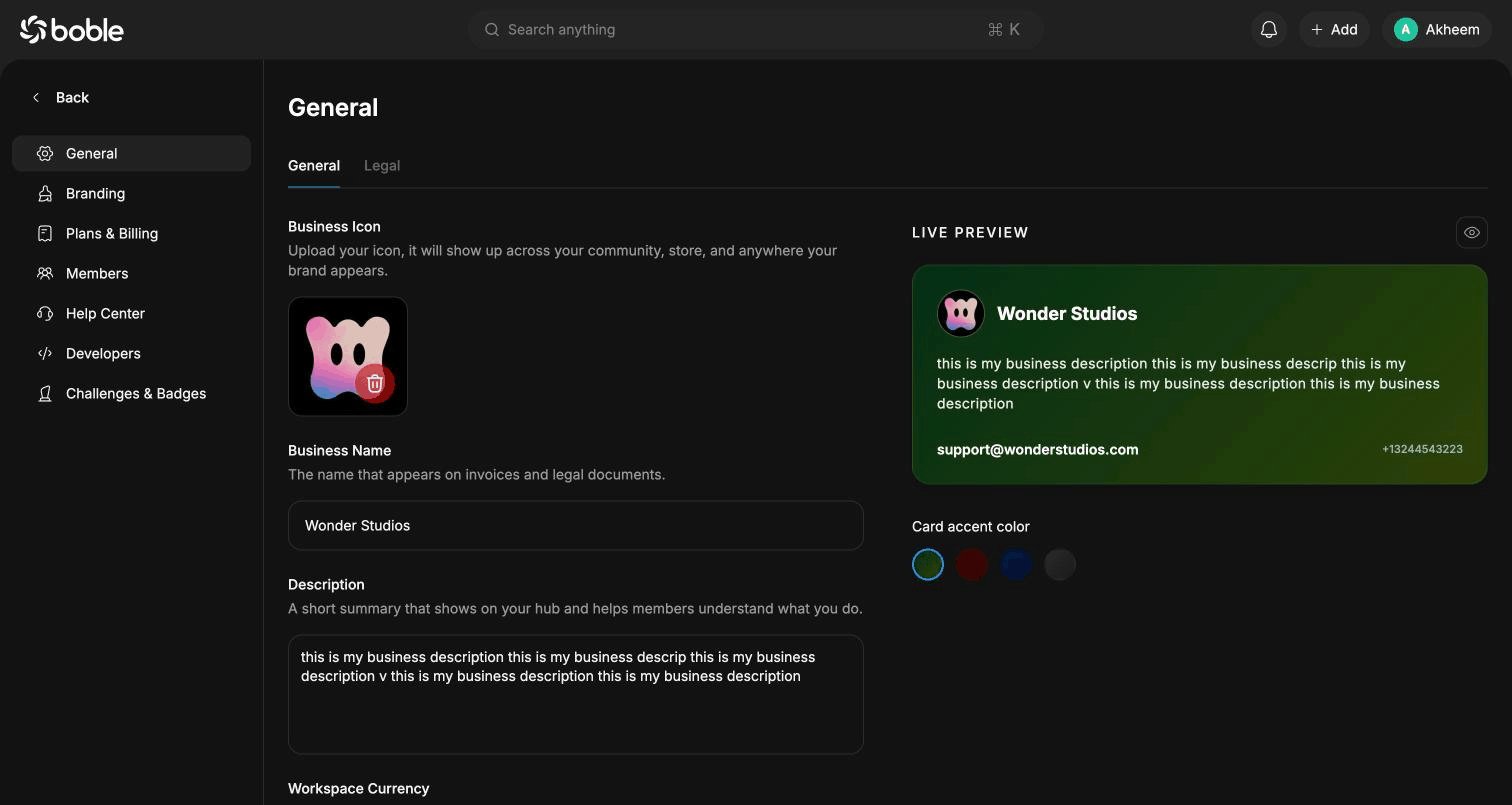Select the green card accent color
The width and height of the screenshot is (1512, 805).
click(928, 564)
